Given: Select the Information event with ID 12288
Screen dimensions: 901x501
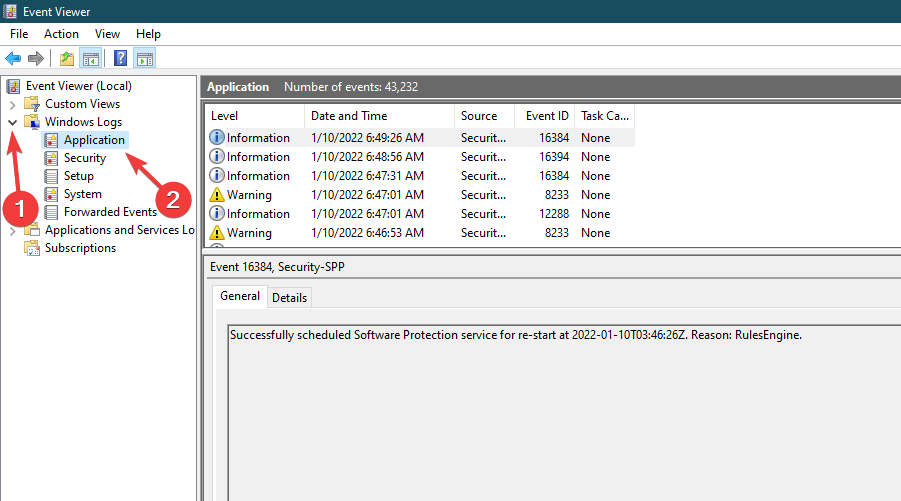Looking at the screenshot, I should pos(421,214).
